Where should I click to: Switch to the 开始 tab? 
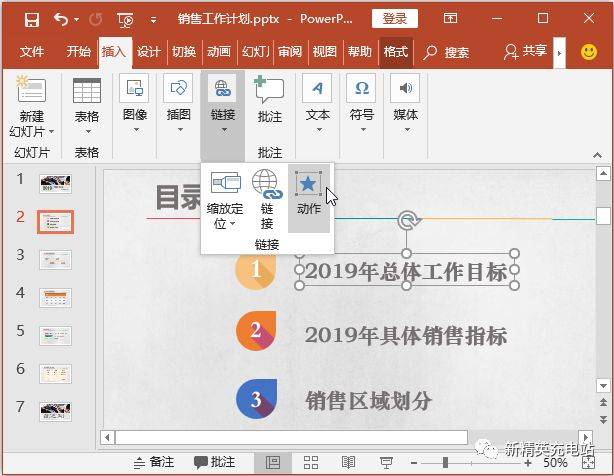pos(78,52)
